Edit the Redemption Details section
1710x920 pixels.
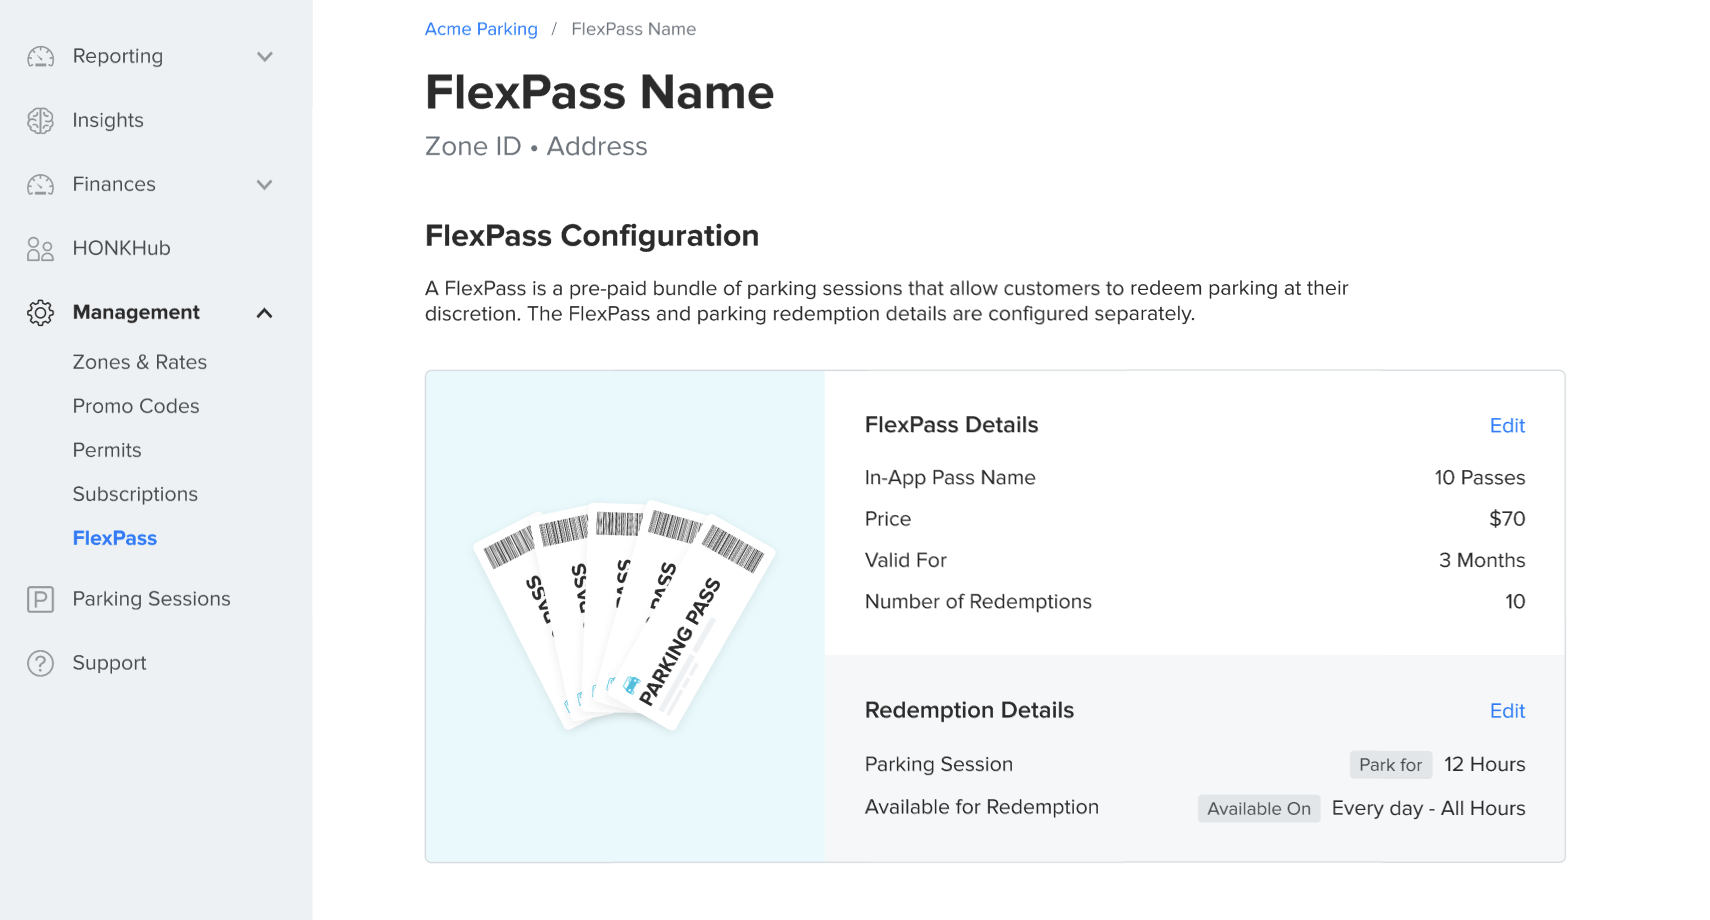[1507, 711]
